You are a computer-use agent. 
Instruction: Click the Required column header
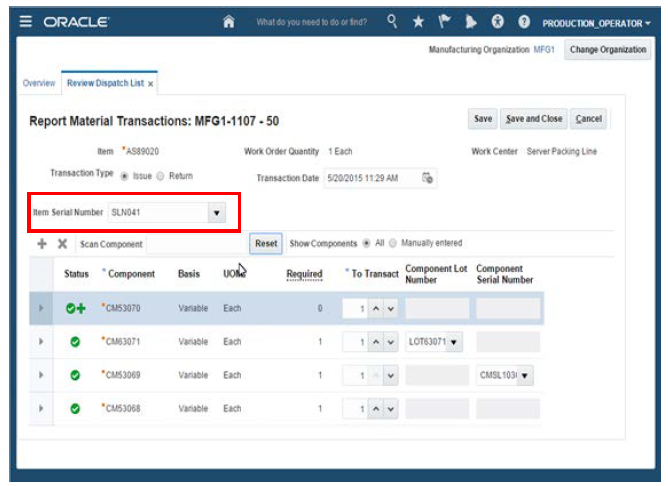click(304, 274)
